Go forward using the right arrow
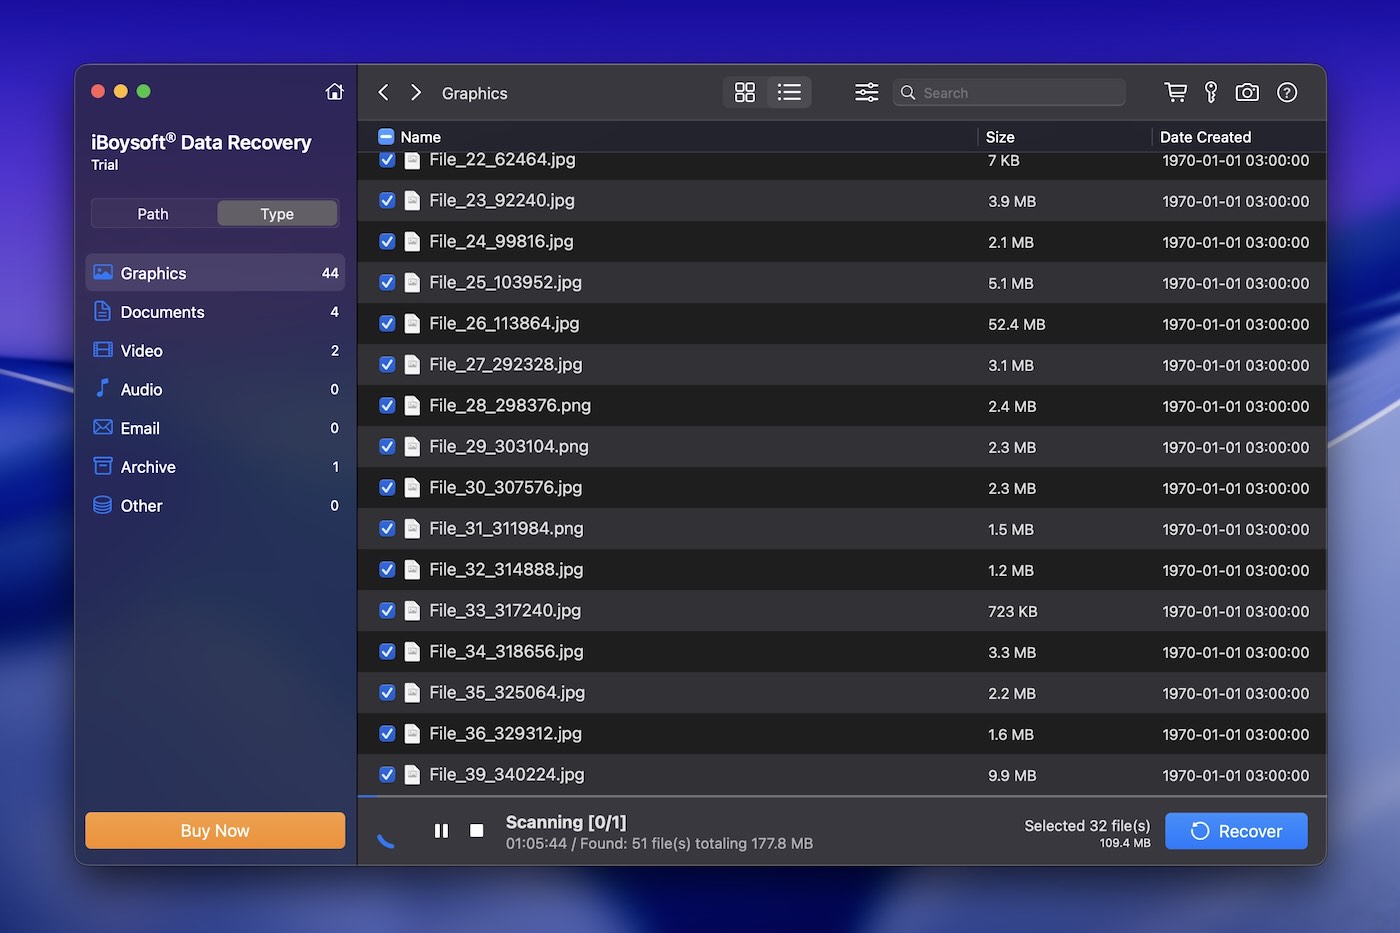Viewport: 1400px width, 933px height. (x=415, y=92)
